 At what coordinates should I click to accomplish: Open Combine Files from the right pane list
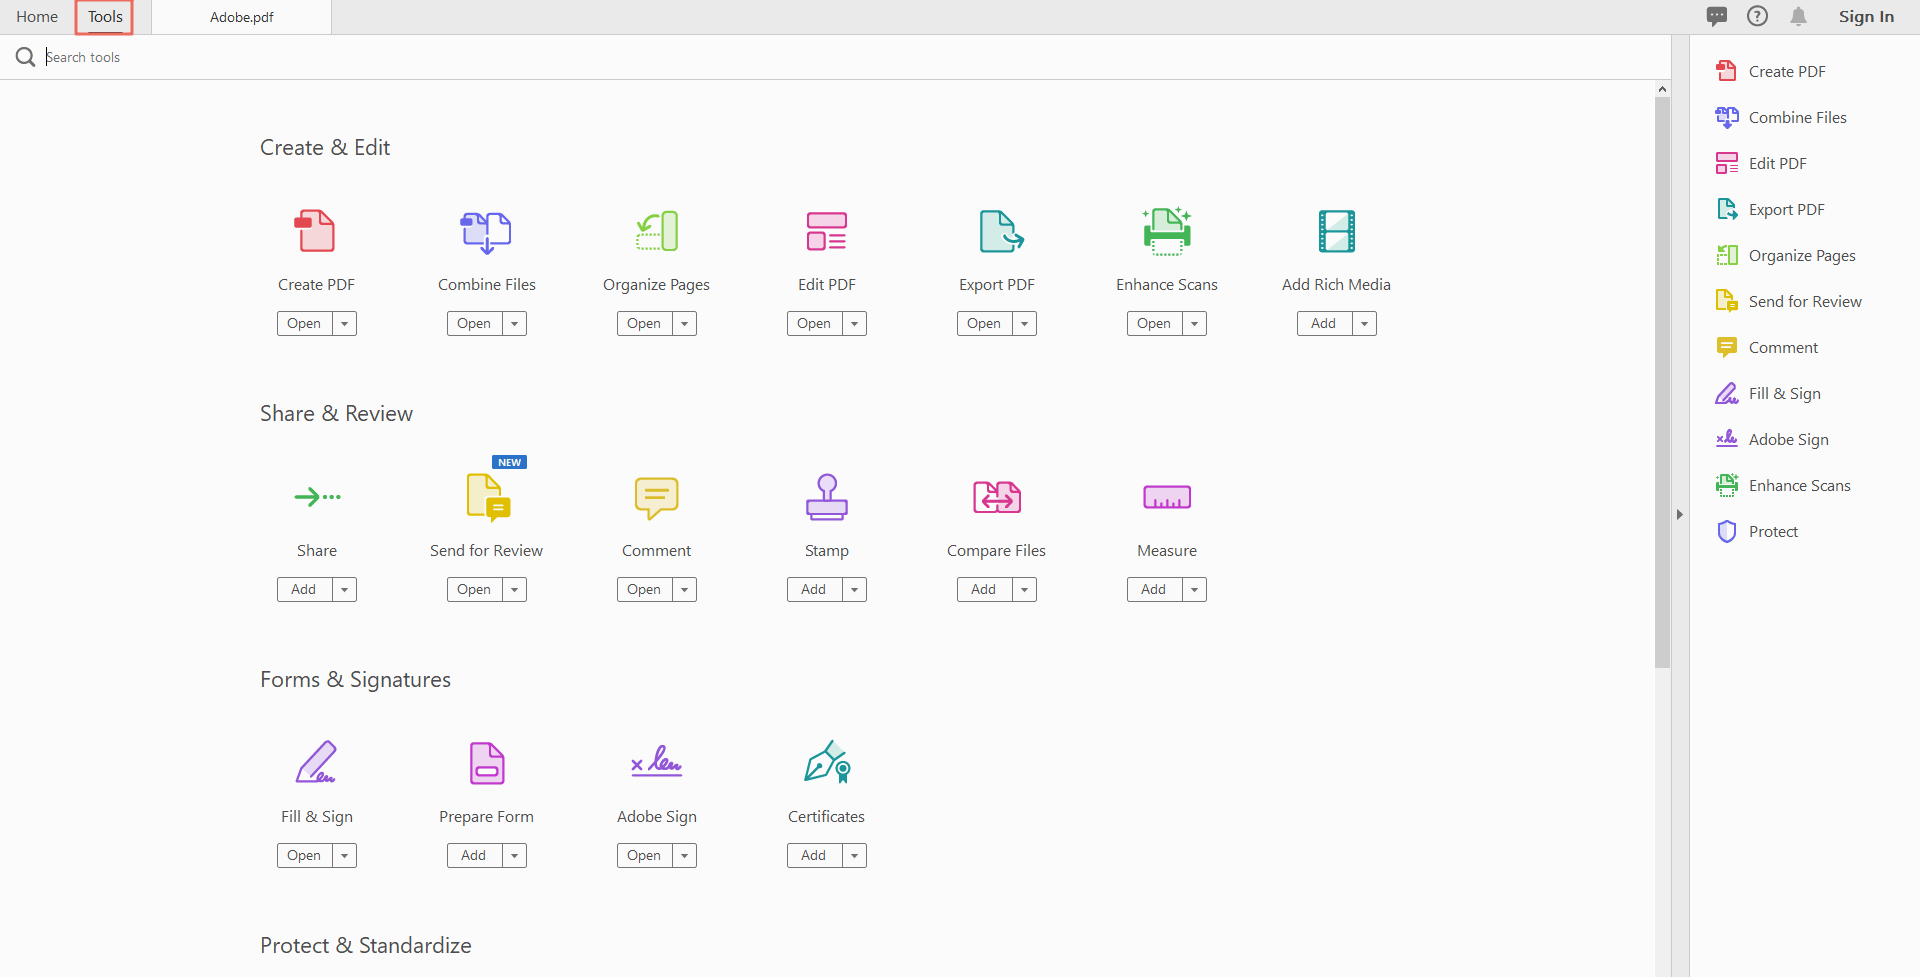tap(1780, 117)
